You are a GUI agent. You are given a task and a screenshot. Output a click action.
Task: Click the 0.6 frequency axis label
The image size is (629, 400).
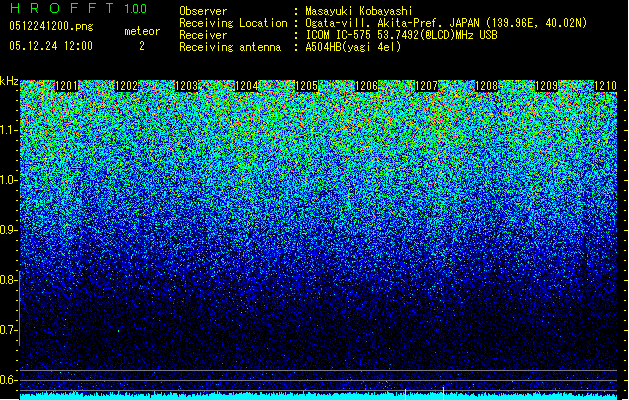click(9, 380)
